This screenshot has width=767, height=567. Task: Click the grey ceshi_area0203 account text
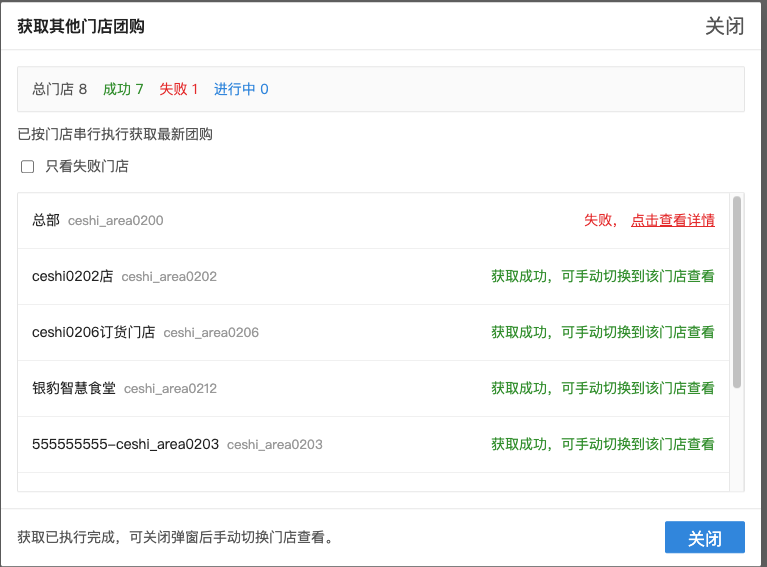pyautogui.click(x=275, y=445)
